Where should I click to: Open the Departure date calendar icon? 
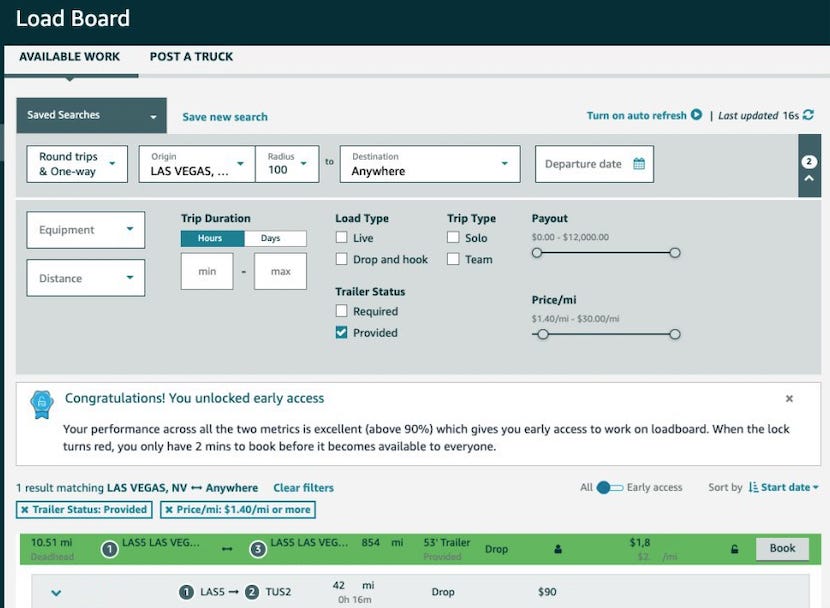[x=639, y=164]
